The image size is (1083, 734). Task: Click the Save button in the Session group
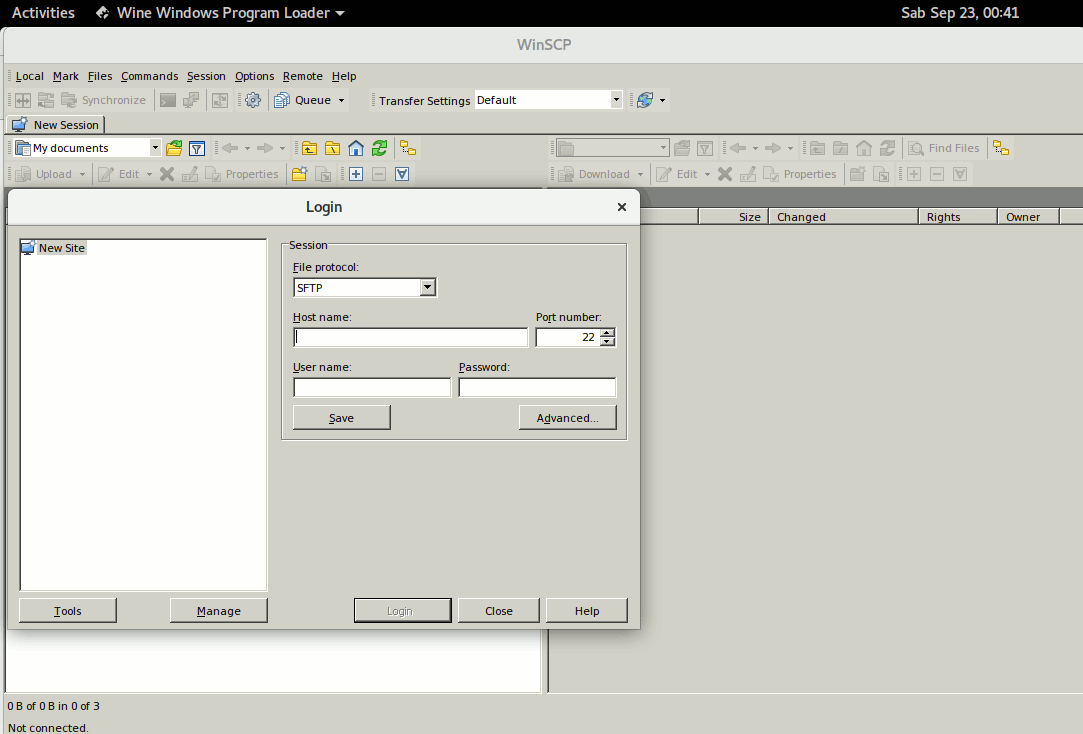coord(341,418)
